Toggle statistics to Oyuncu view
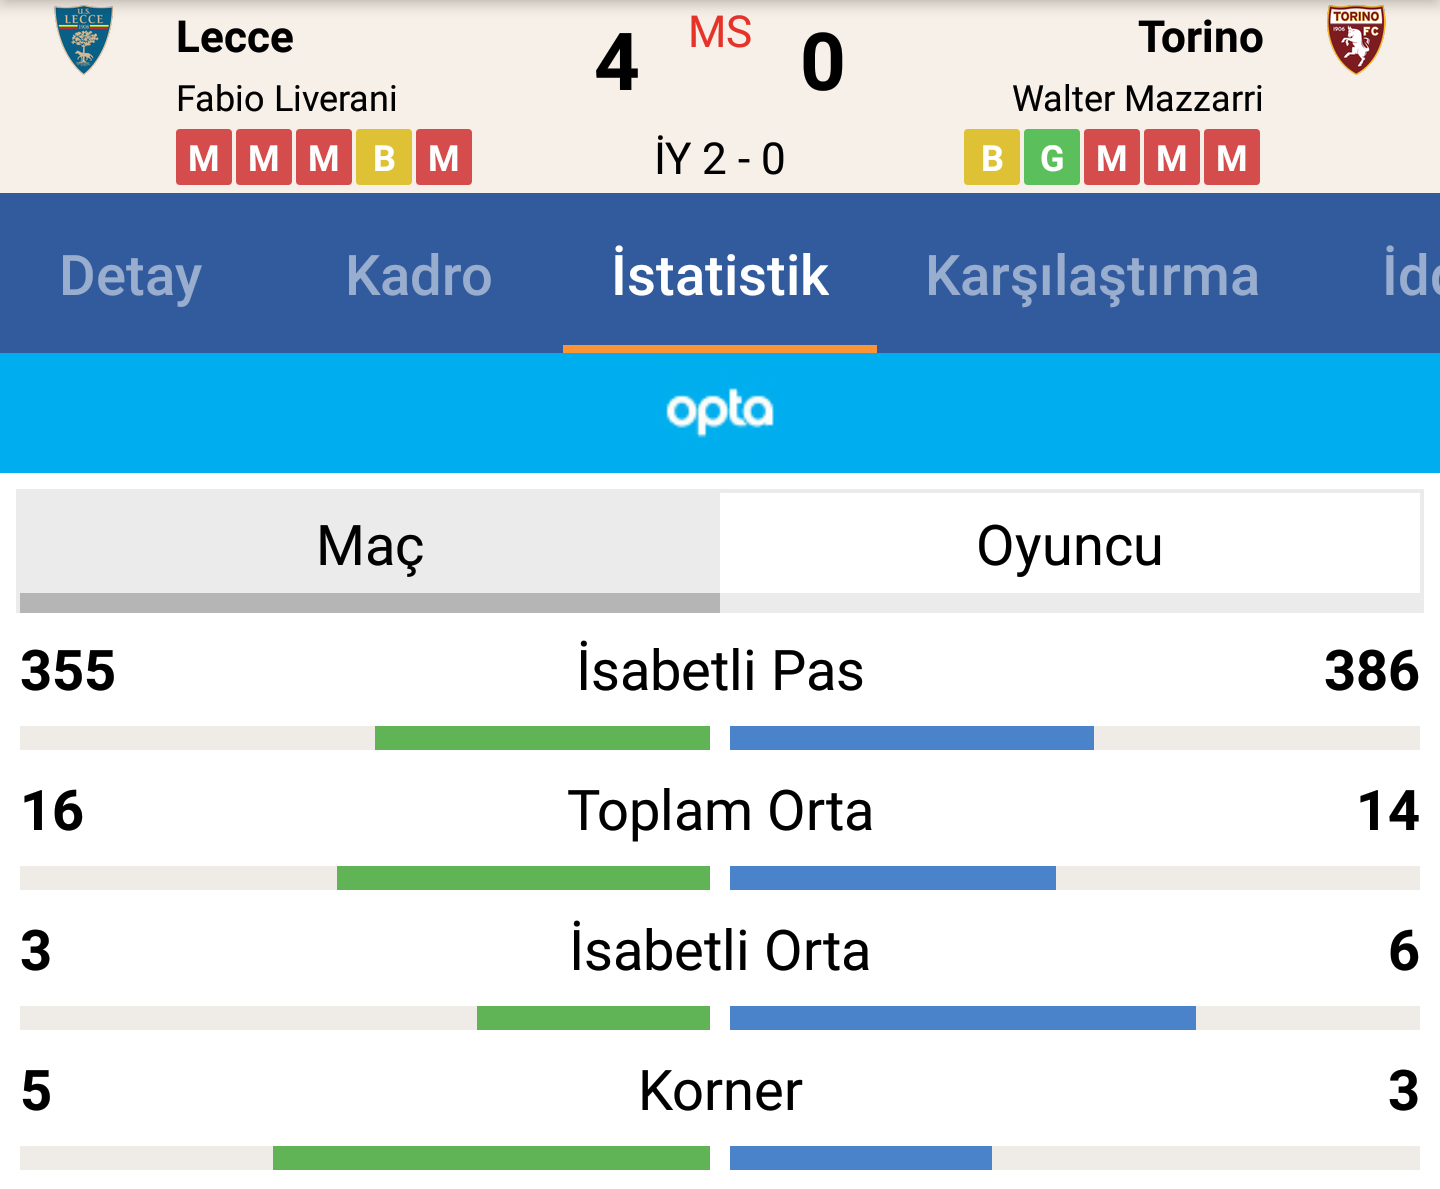Screen dimensions: 1440x1189 tap(1070, 546)
